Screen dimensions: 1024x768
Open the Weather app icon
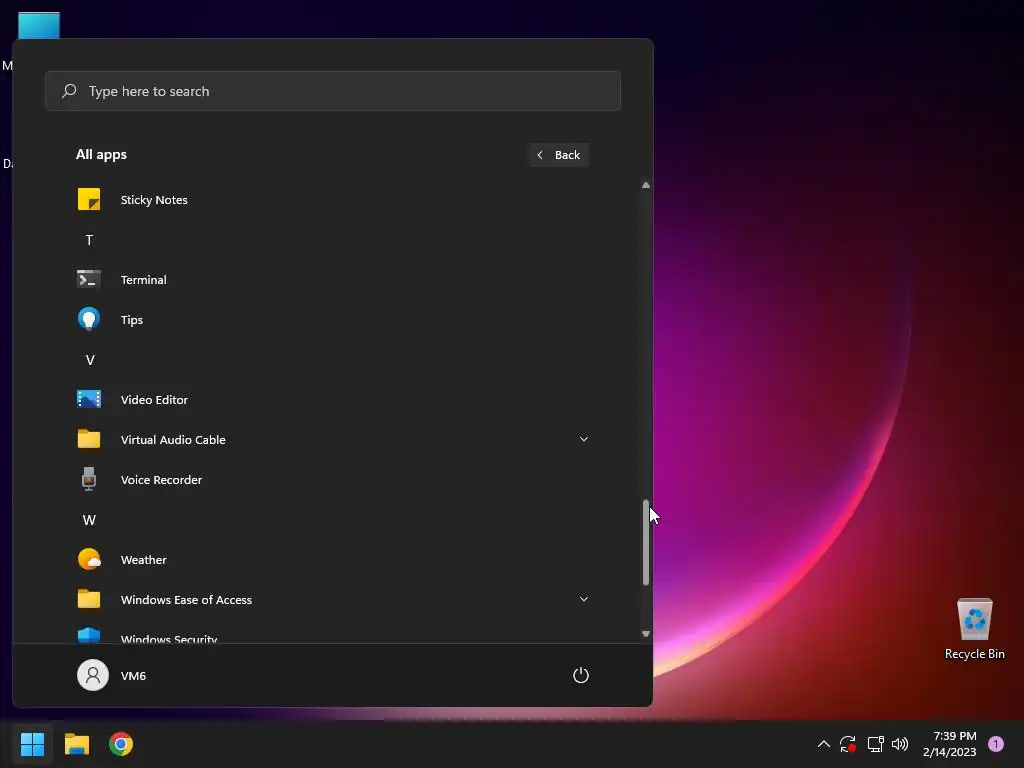point(89,559)
